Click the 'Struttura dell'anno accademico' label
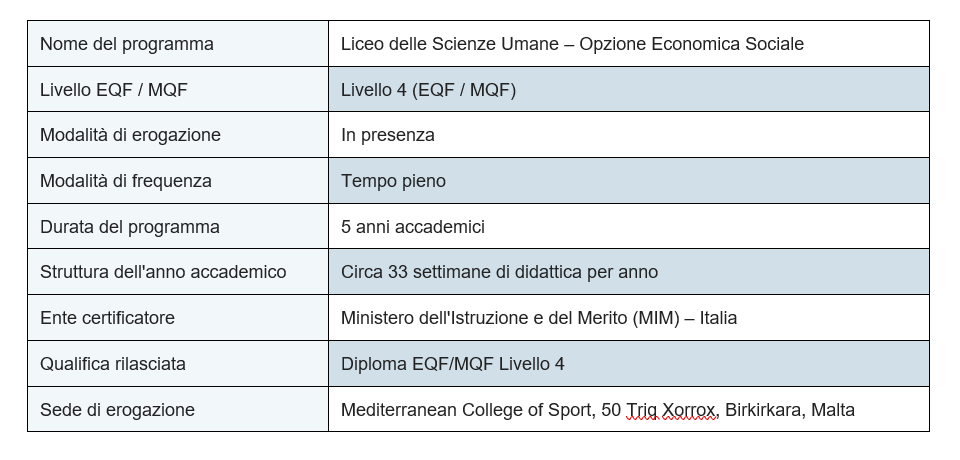 point(163,272)
